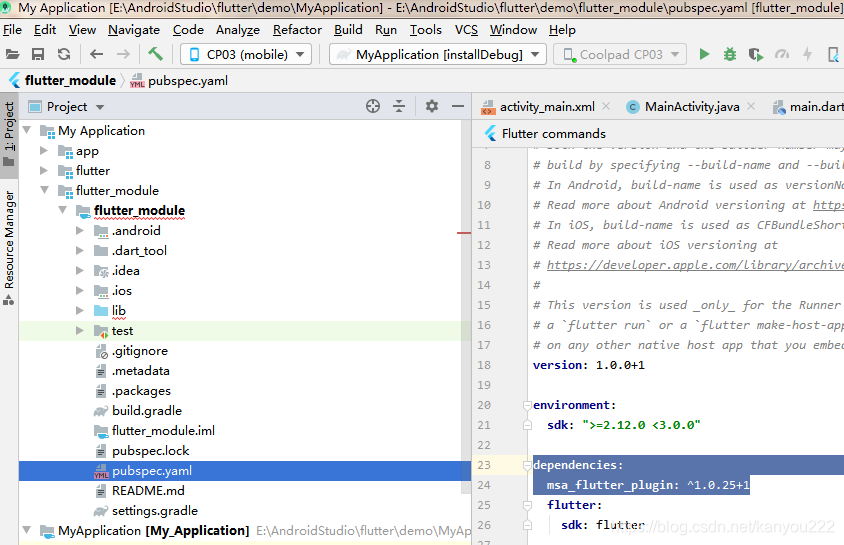844x545 pixels.
Task: Click the Project panel vertical scrollbar
Action: 466,307
